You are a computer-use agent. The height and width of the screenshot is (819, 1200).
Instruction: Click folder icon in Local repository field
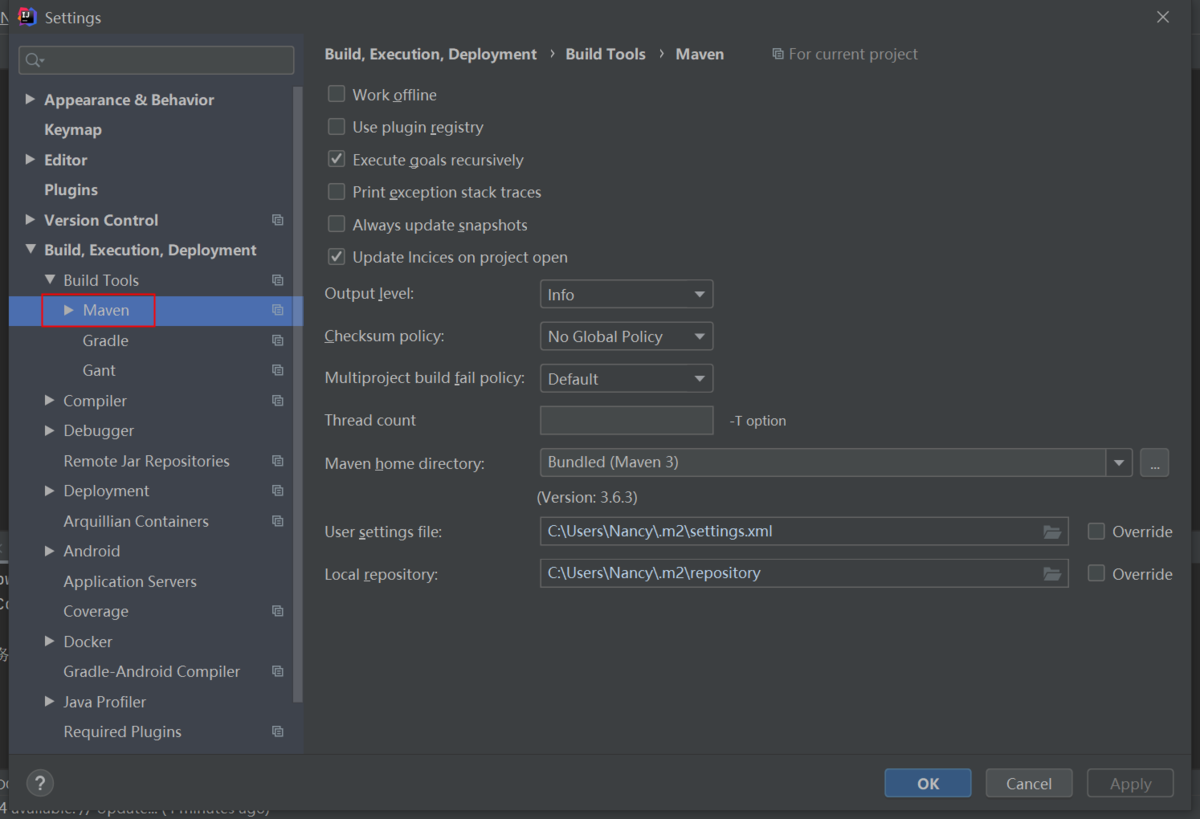click(1052, 574)
